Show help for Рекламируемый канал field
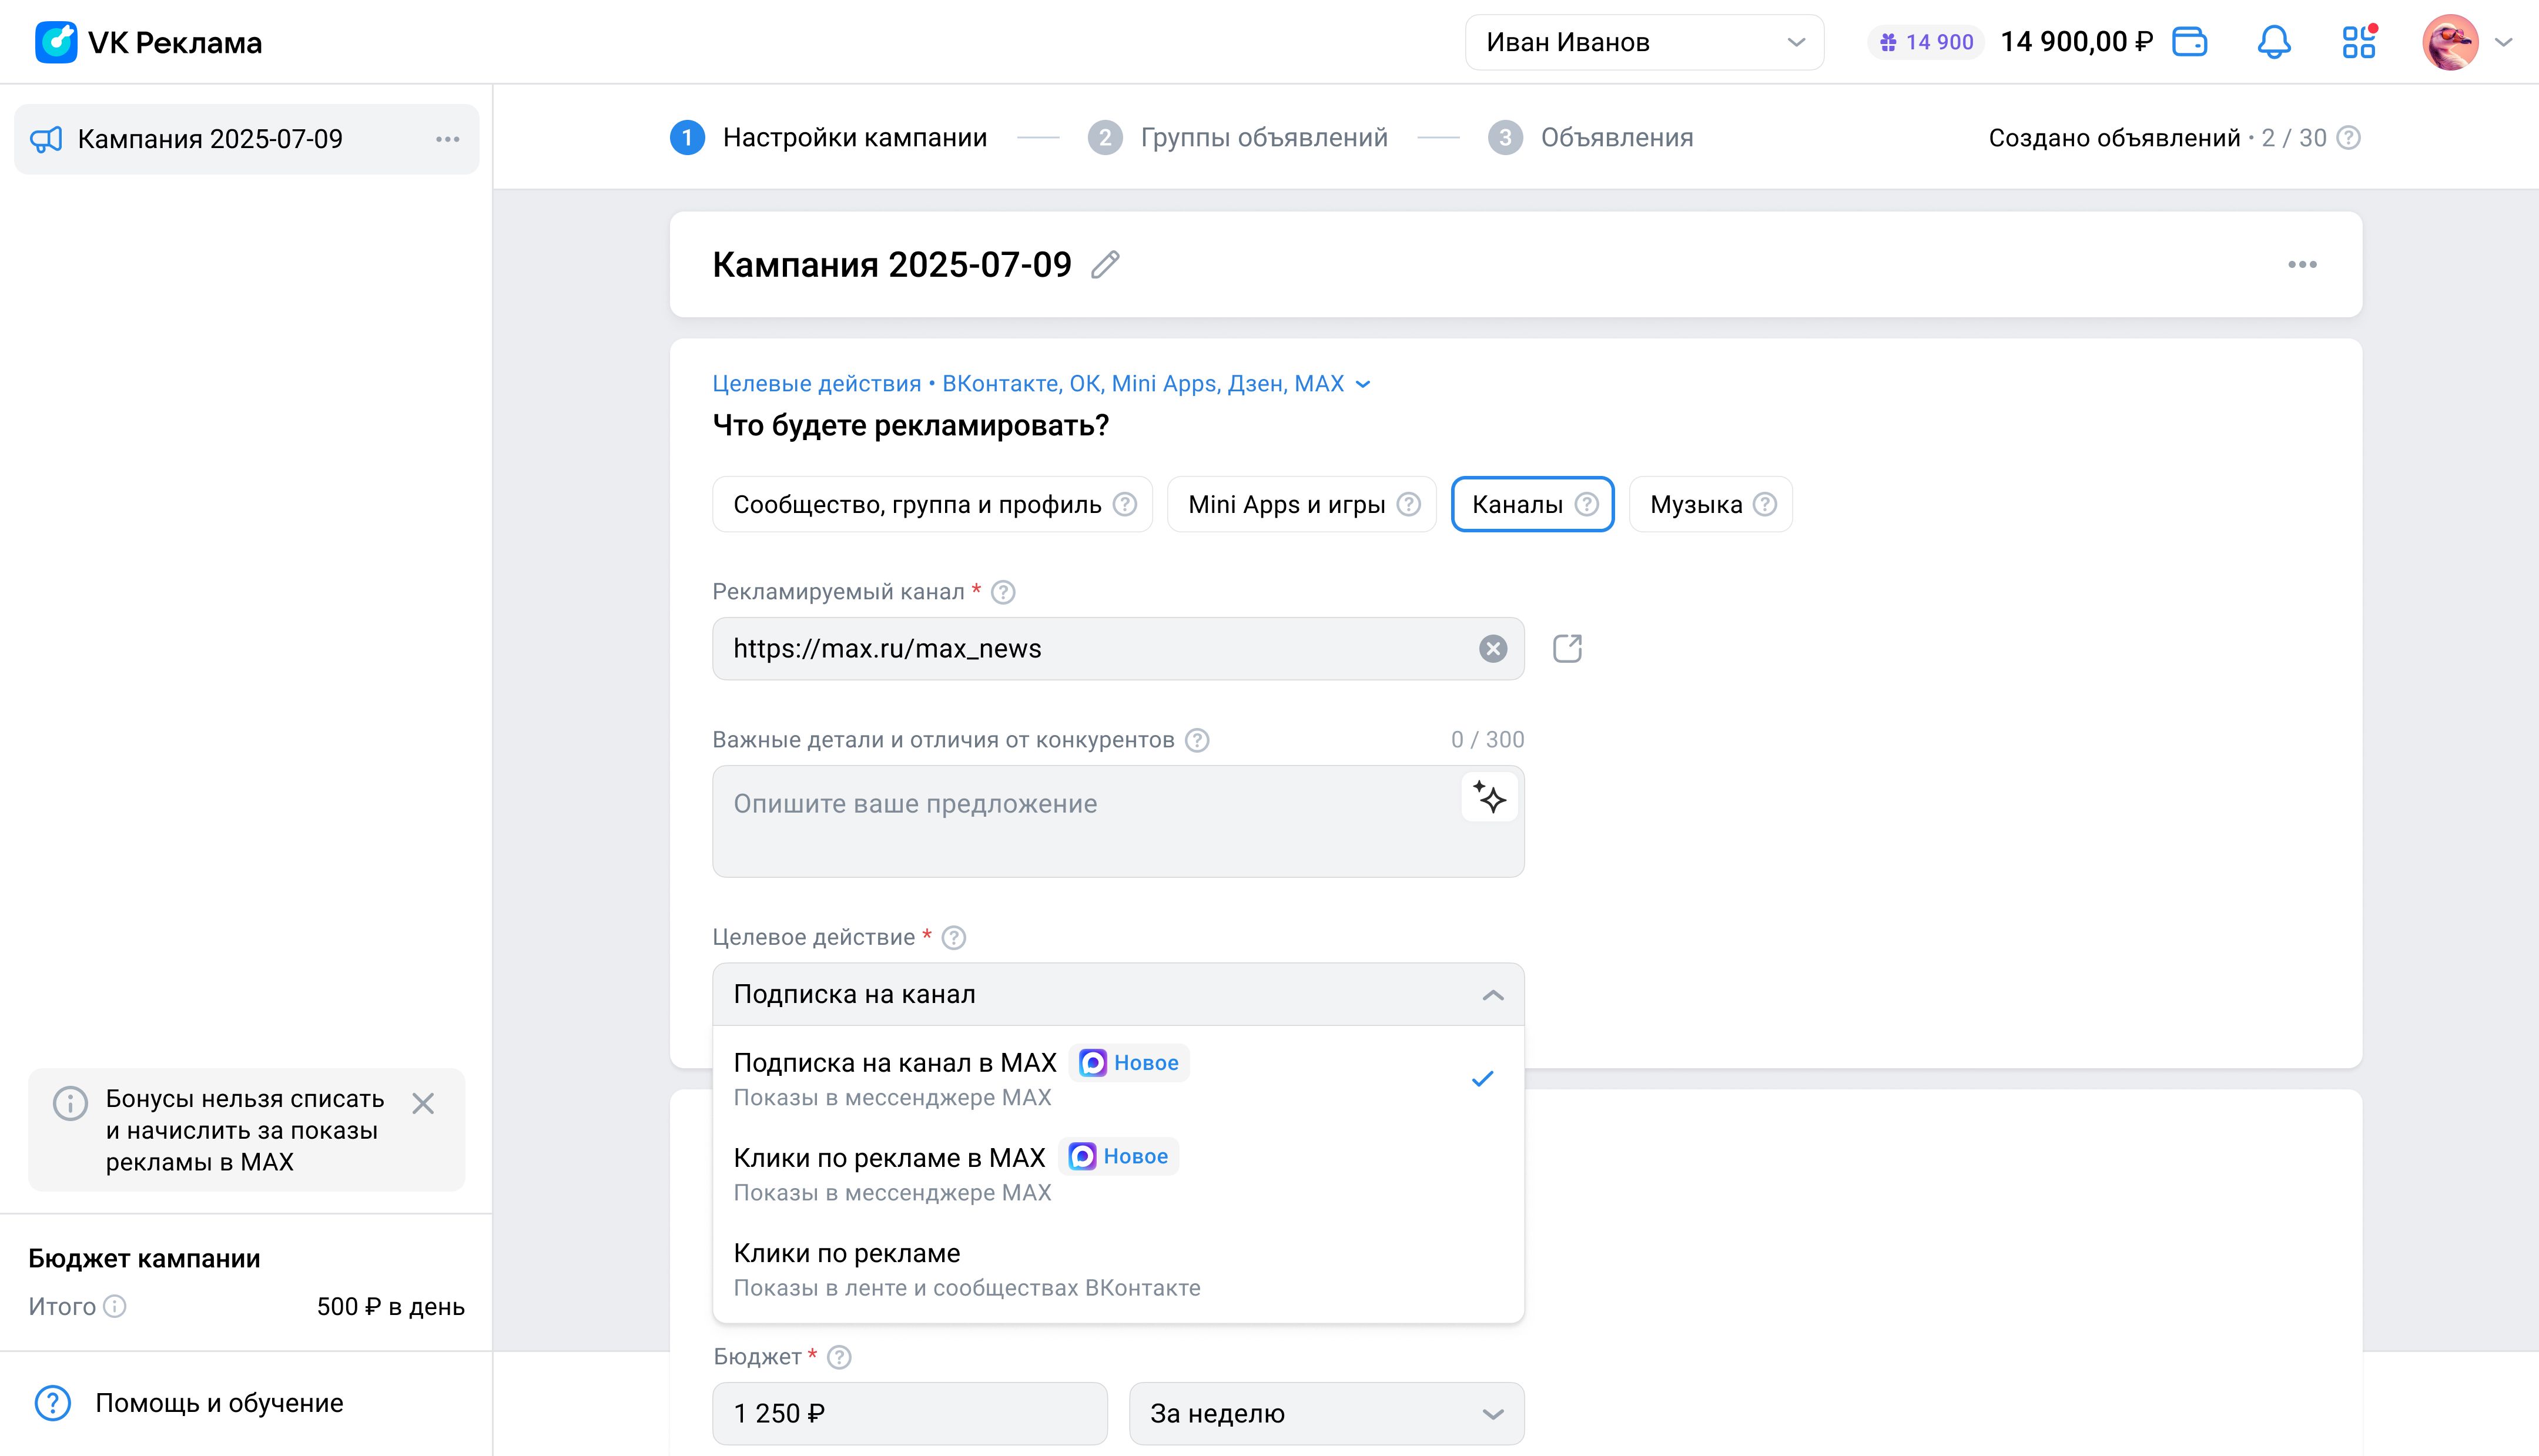Viewport: 2539px width, 1456px height. pyautogui.click(x=1003, y=592)
